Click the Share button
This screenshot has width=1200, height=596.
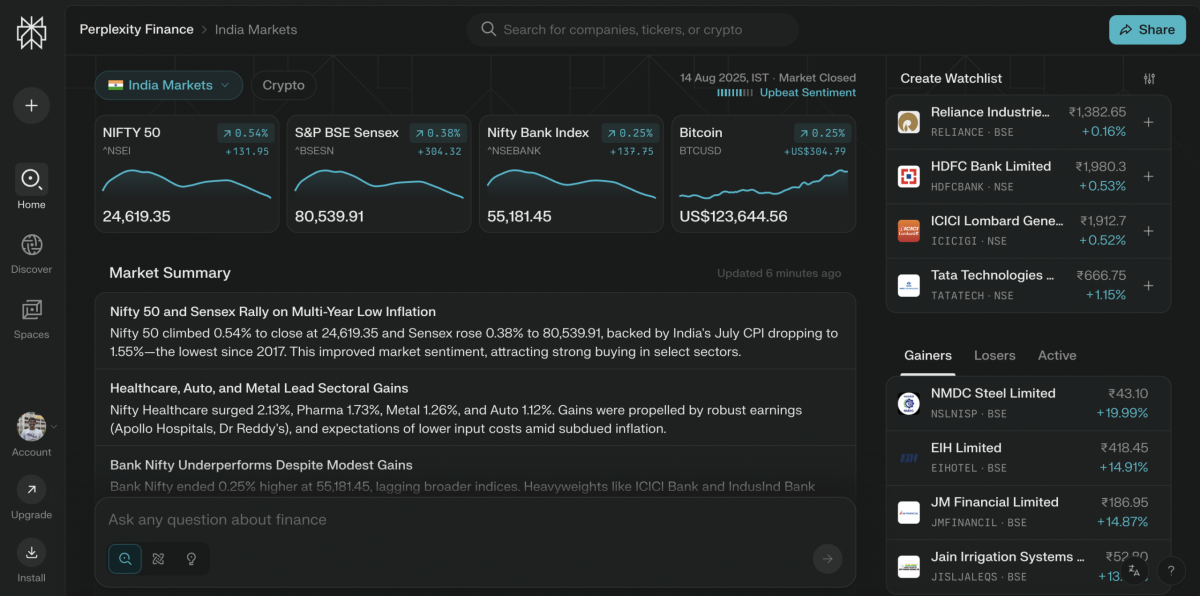point(1147,29)
